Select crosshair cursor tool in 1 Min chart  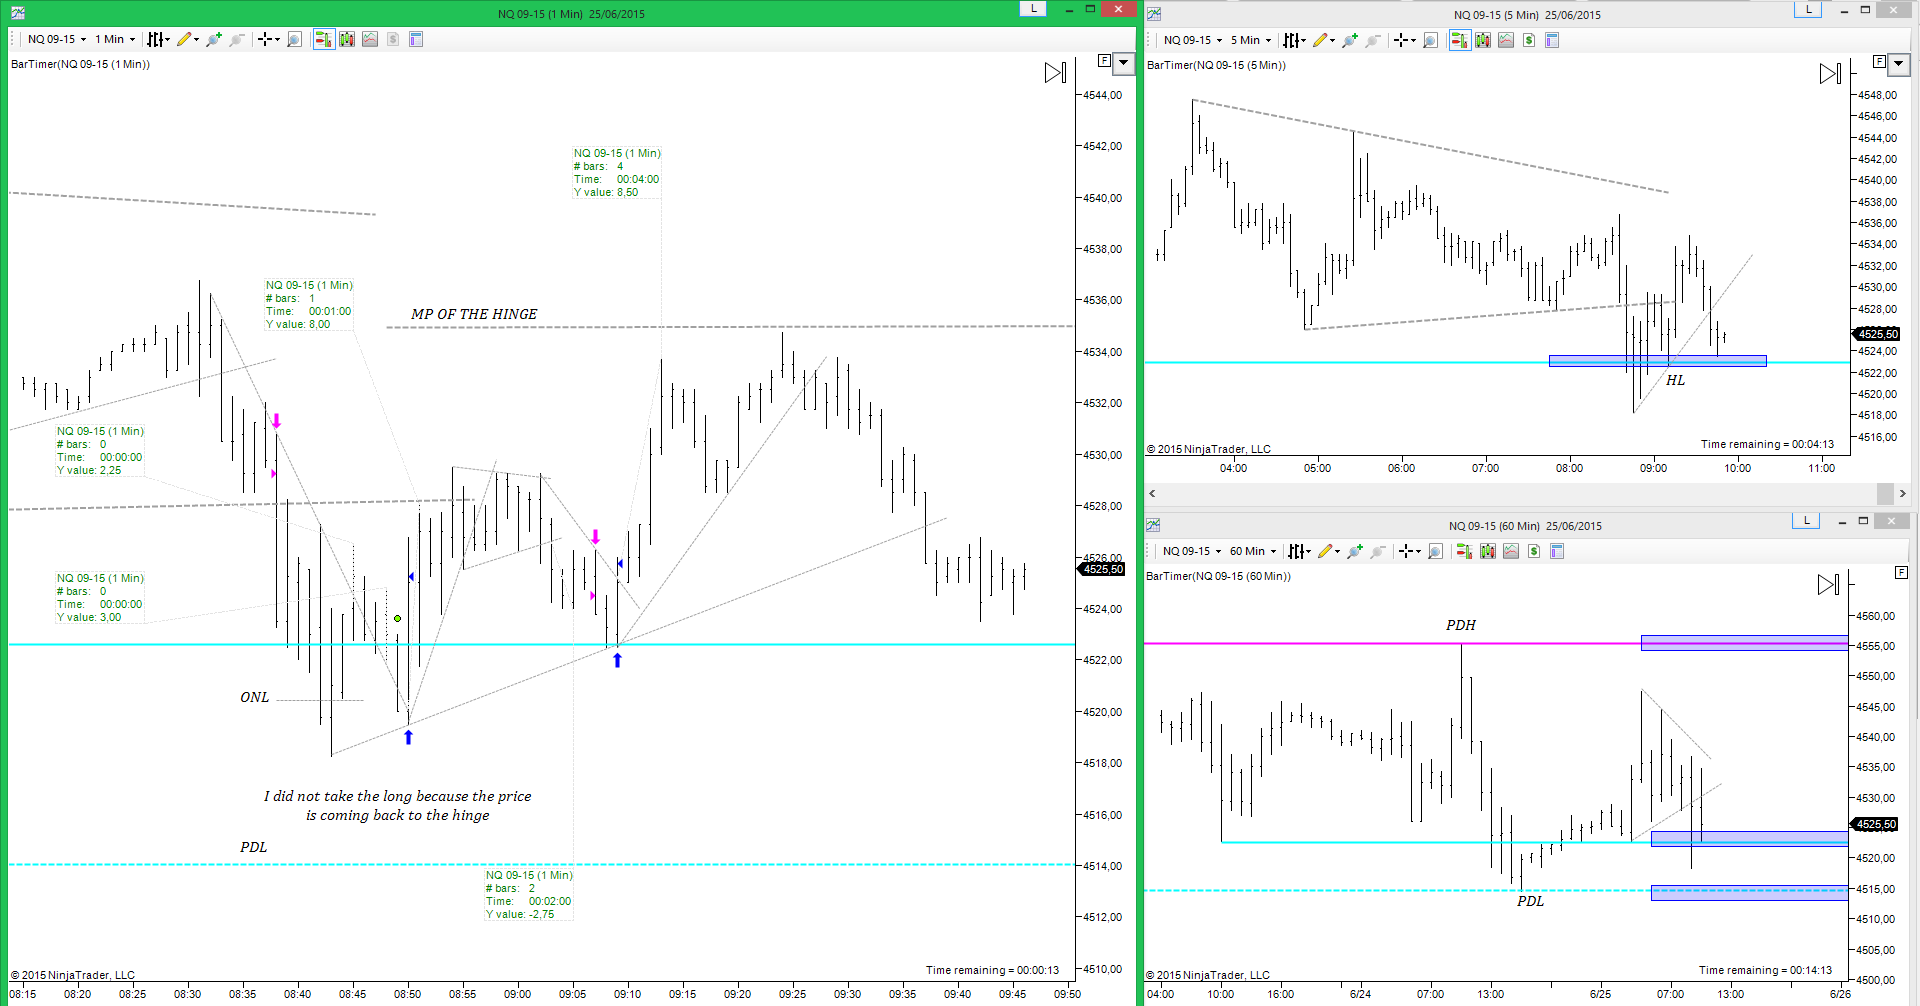265,39
